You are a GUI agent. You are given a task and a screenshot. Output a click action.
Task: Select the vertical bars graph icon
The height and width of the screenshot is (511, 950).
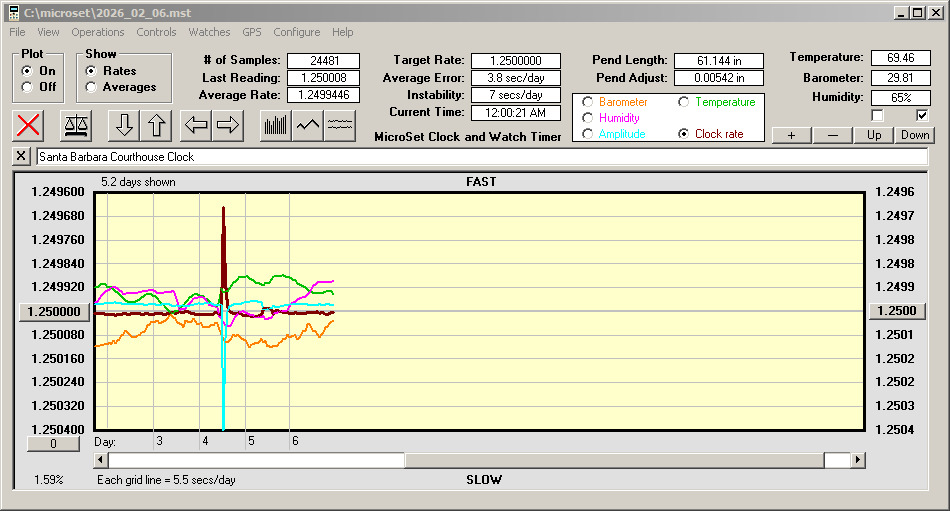pos(275,125)
